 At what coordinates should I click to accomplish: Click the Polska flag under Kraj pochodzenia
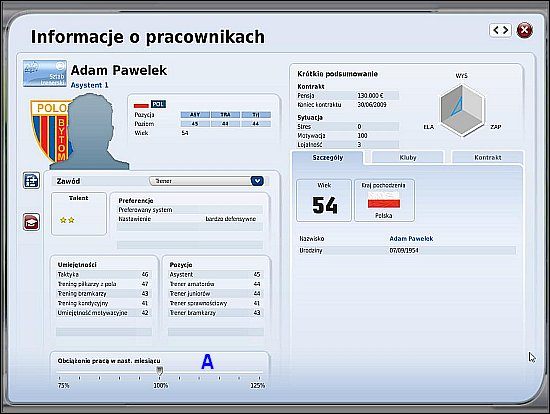(x=384, y=200)
